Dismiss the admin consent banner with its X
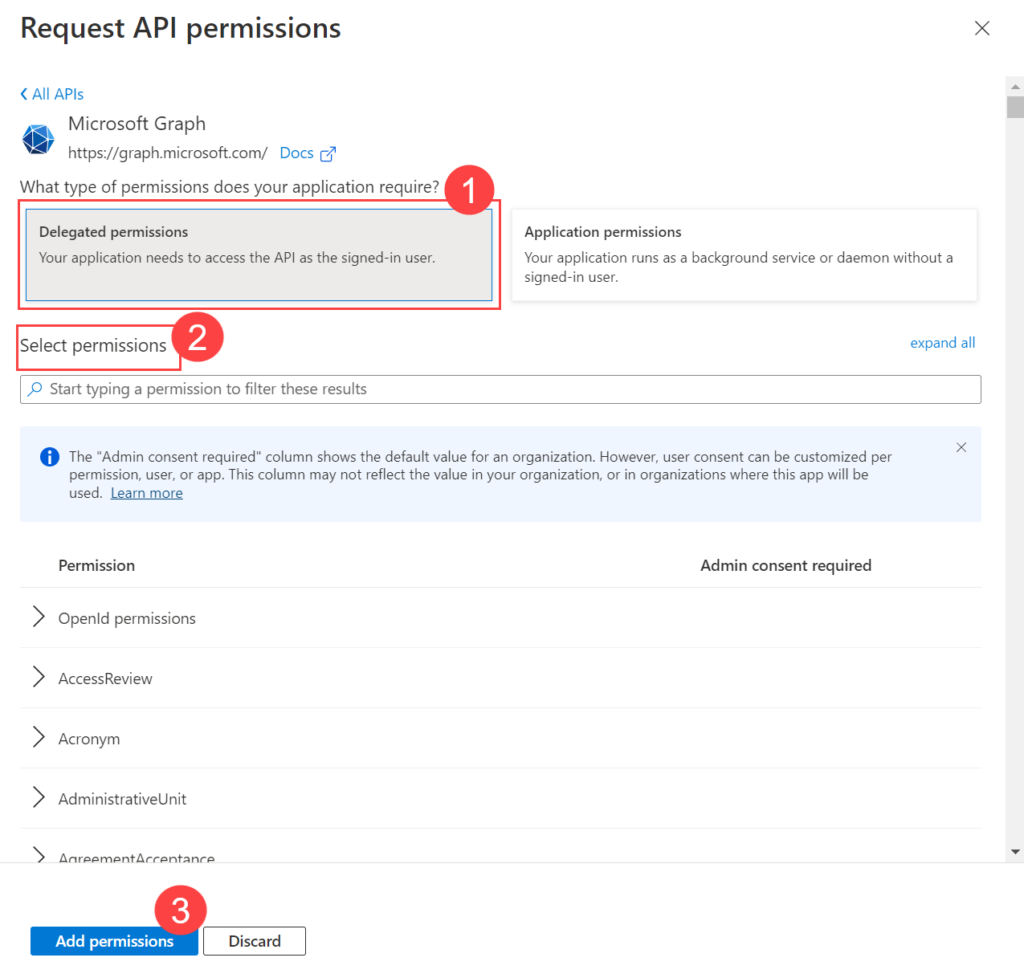The height and width of the screenshot is (978, 1024). tap(961, 447)
